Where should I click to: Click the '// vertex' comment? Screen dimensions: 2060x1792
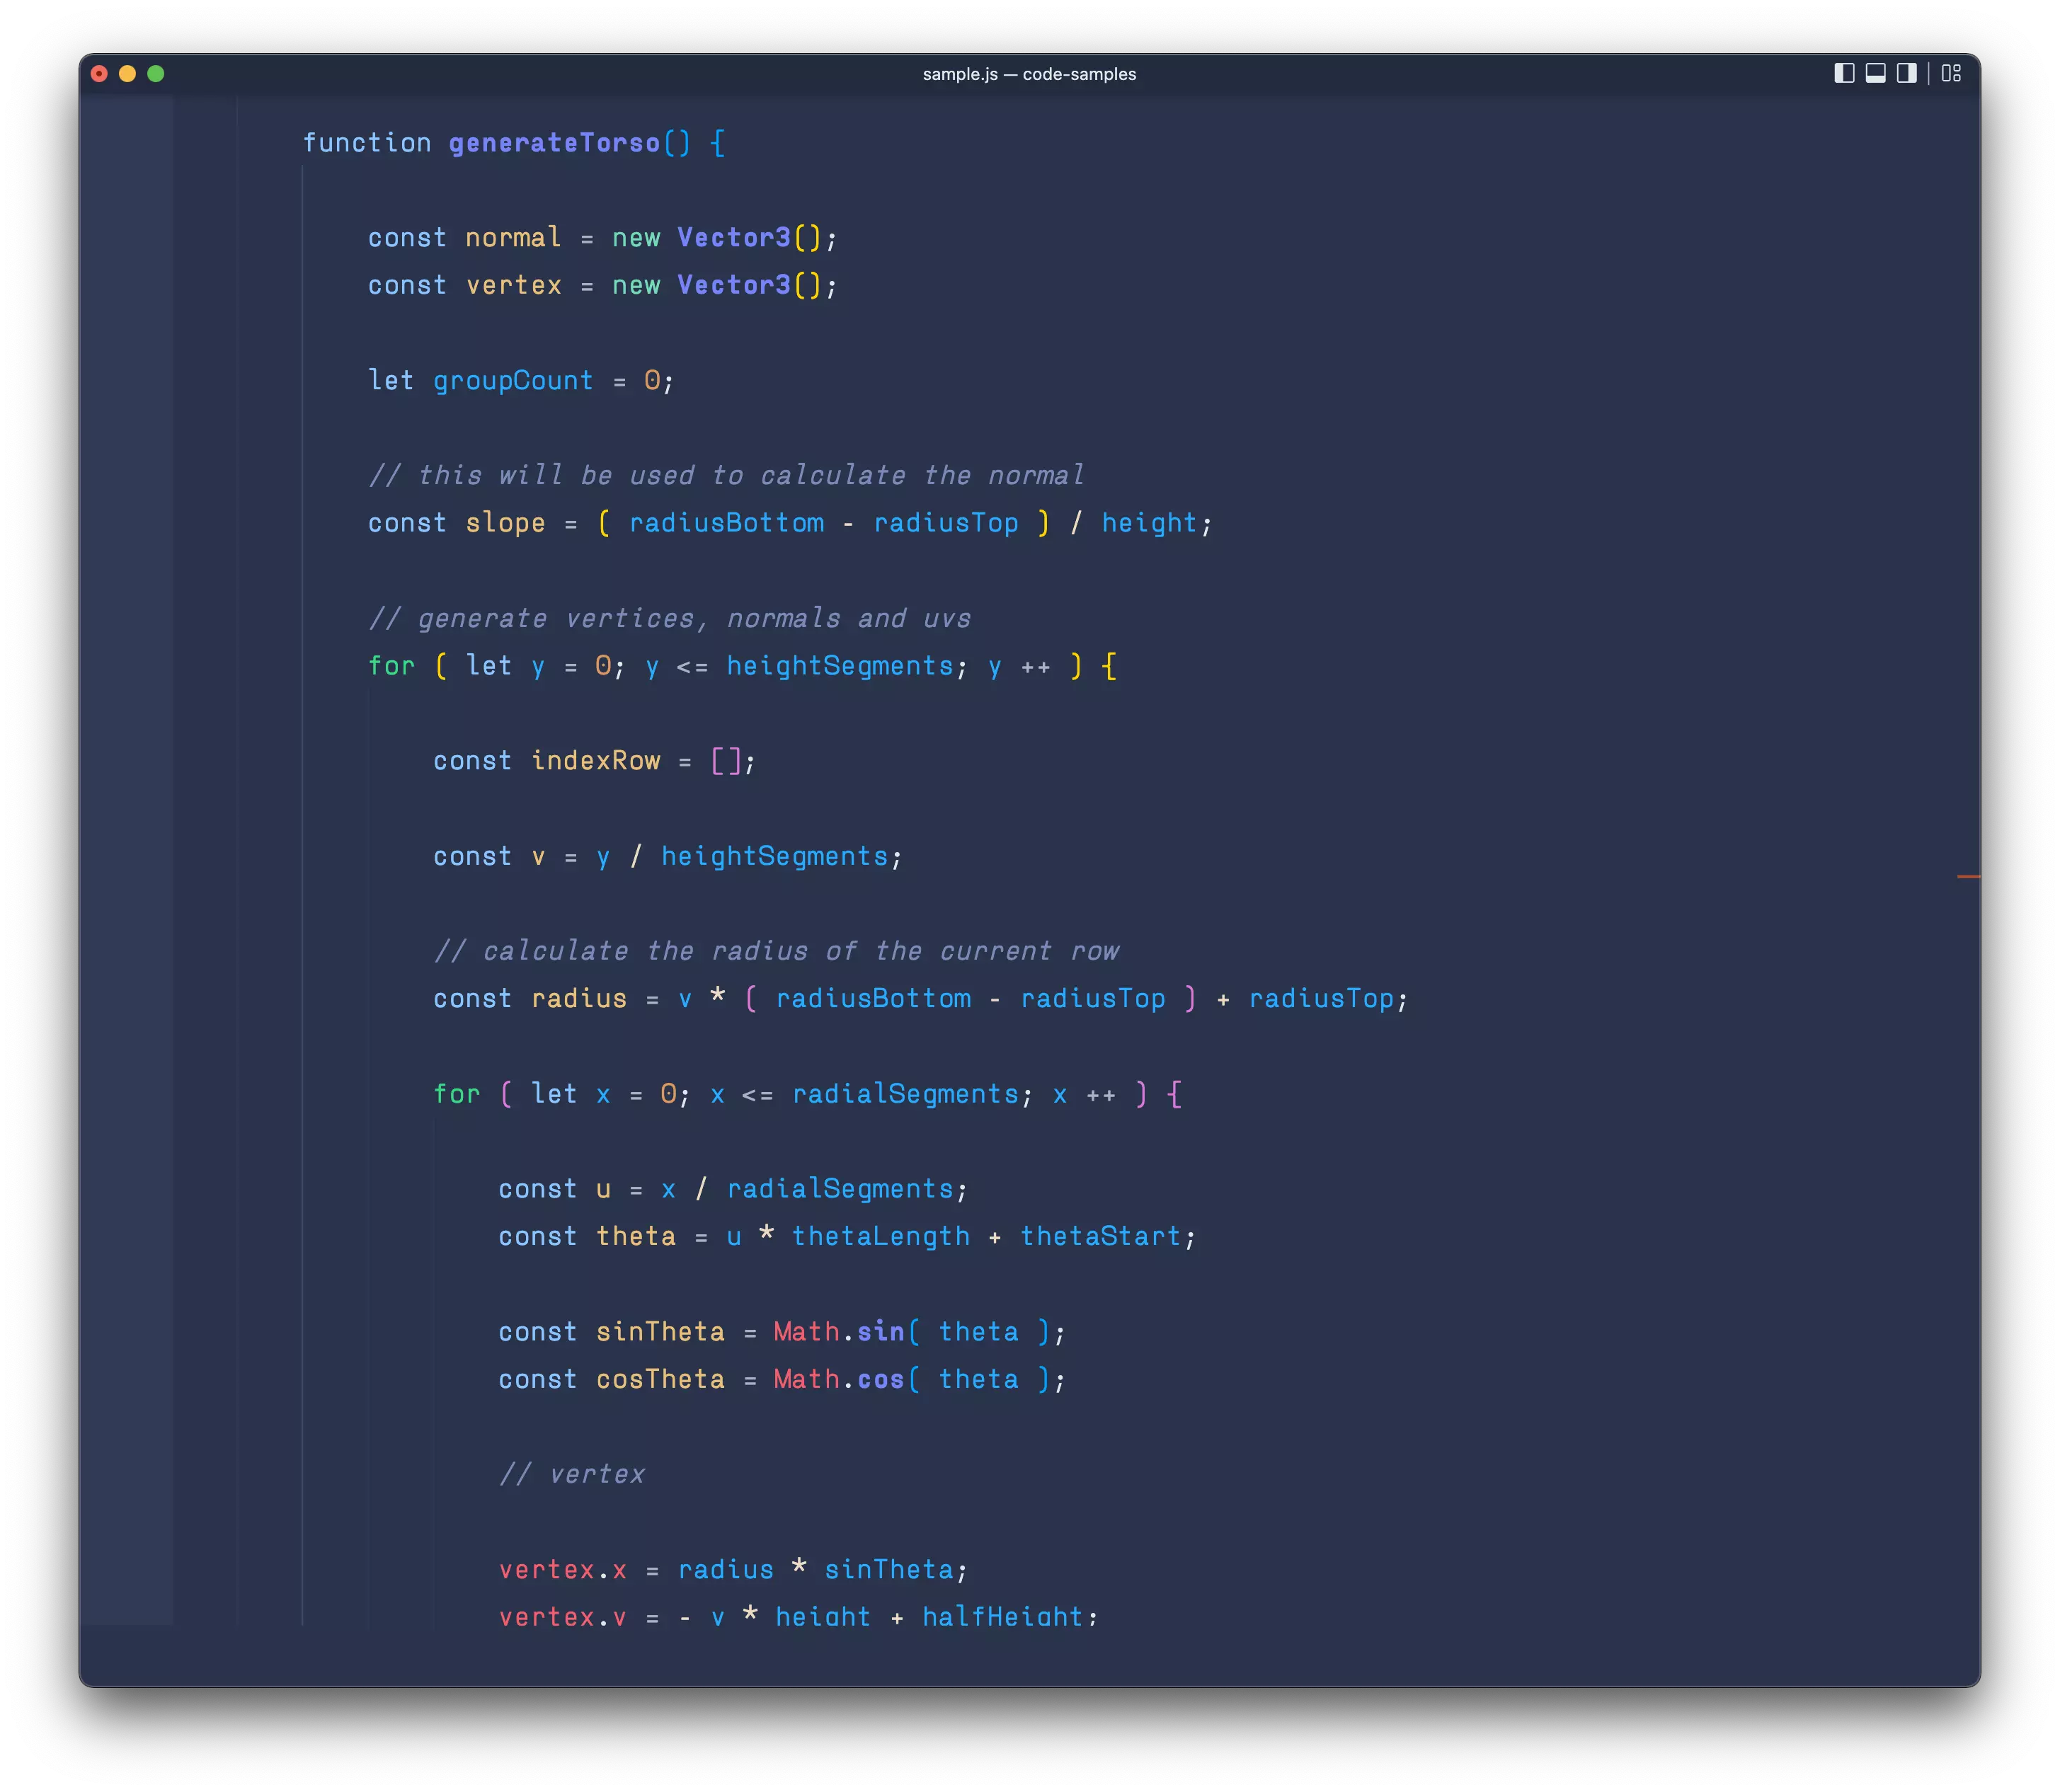pos(572,1475)
